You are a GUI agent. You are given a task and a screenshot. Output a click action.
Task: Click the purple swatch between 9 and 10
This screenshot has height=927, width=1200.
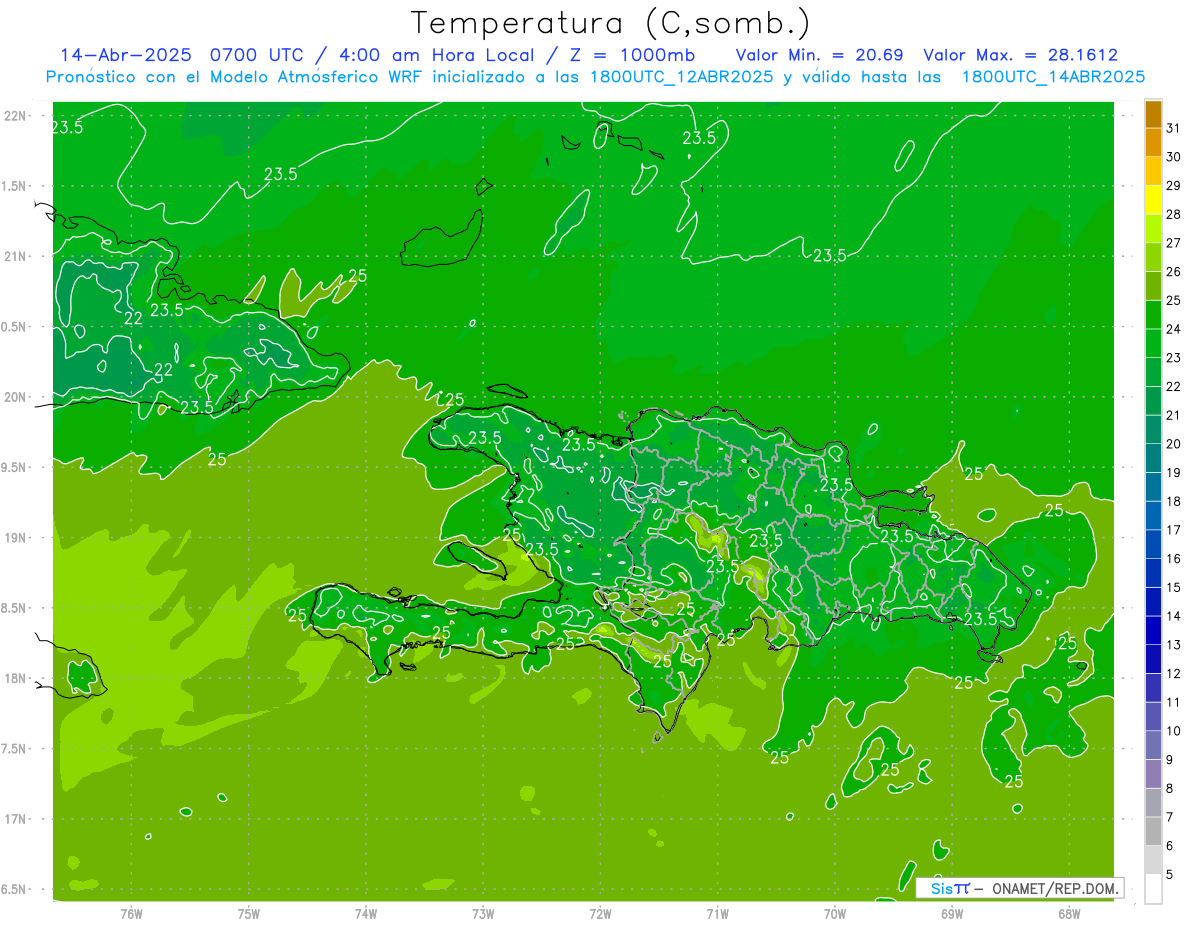click(x=1154, y=746)
